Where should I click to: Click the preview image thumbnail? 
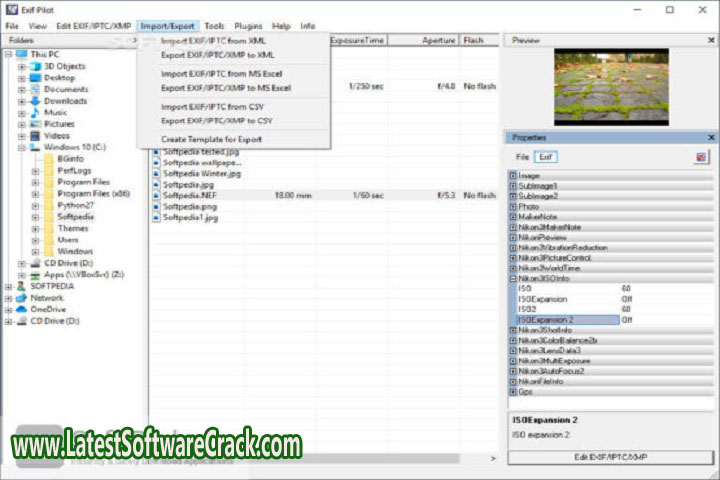pyautogui.click(x=610, y=85)
